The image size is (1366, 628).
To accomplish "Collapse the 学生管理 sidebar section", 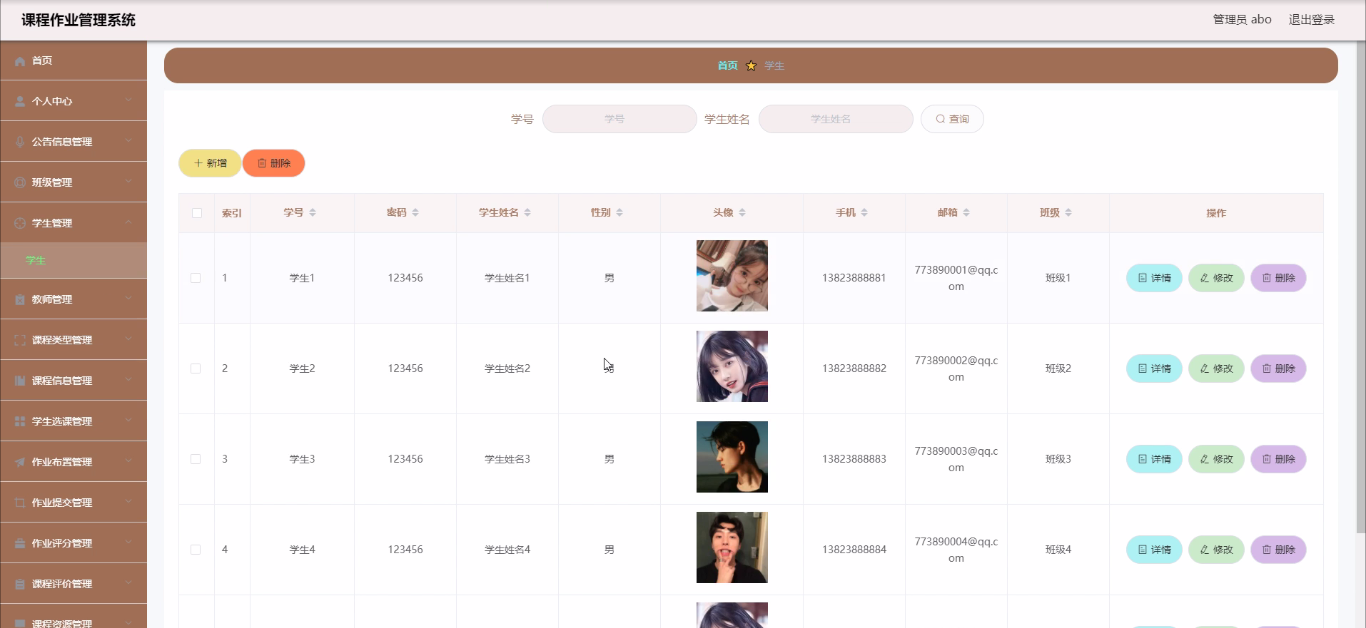I will (x=74, y=221).
